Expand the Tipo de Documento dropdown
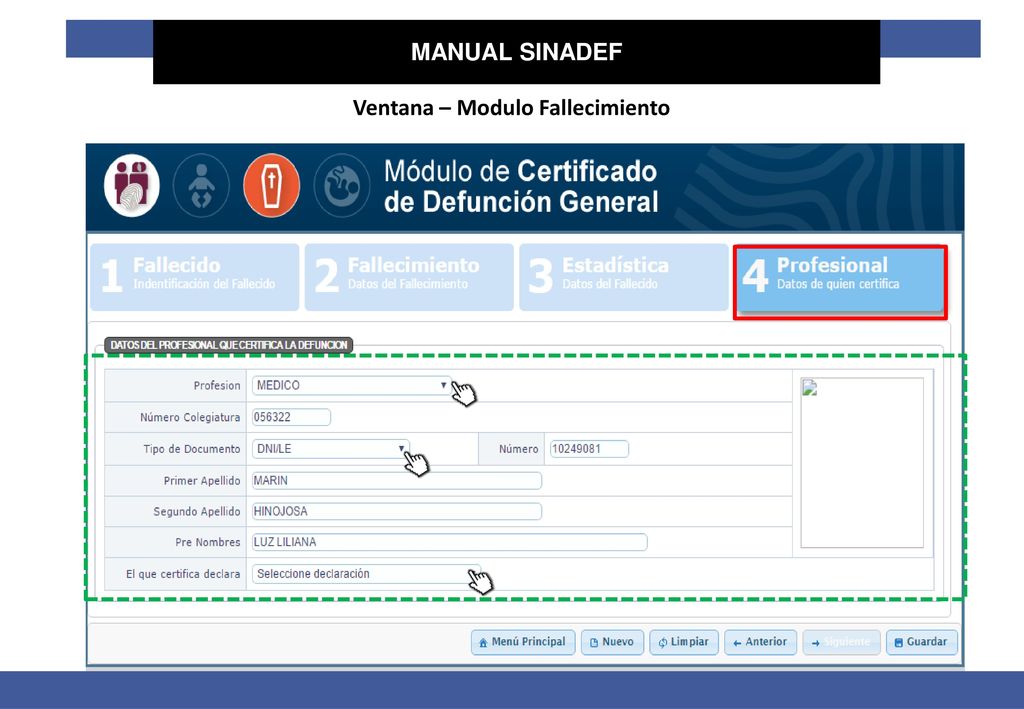 coord(330,449)
